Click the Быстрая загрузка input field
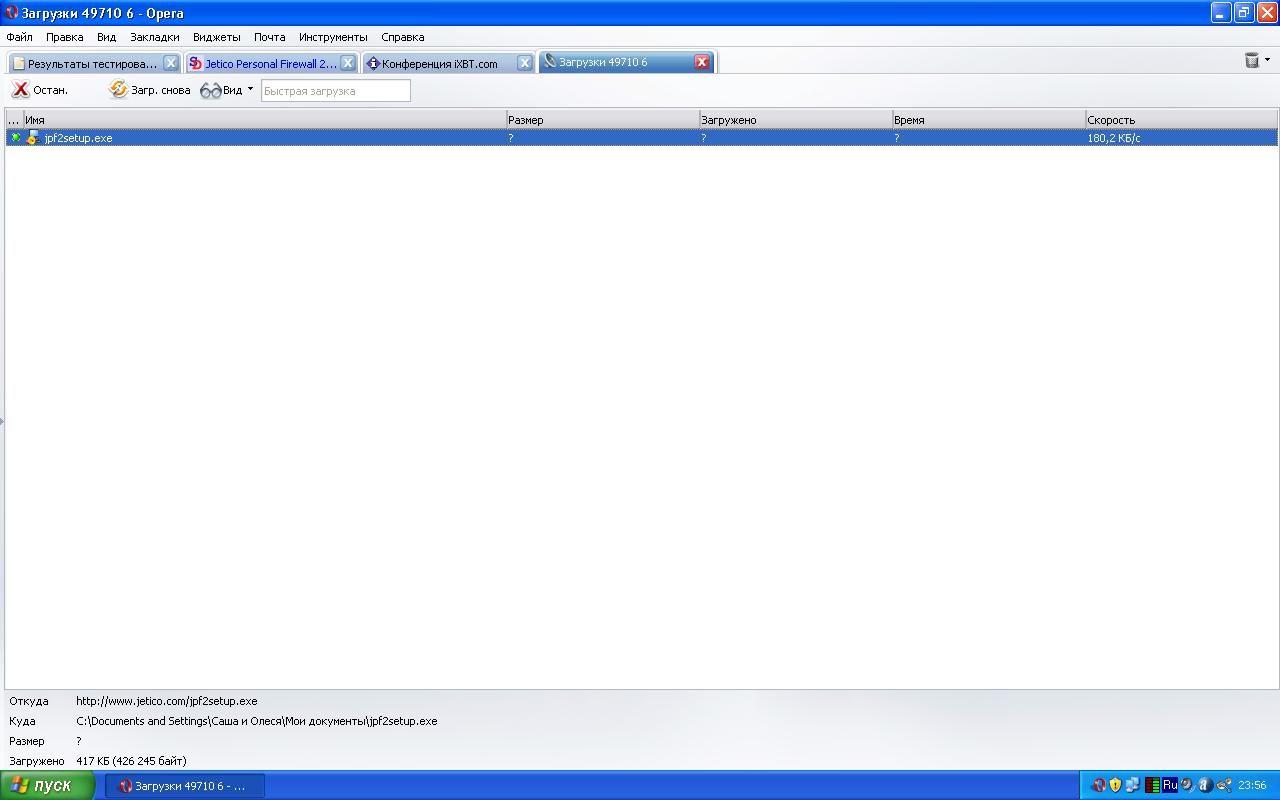This screenshot has width=1280, height=800. pos(335,91)
